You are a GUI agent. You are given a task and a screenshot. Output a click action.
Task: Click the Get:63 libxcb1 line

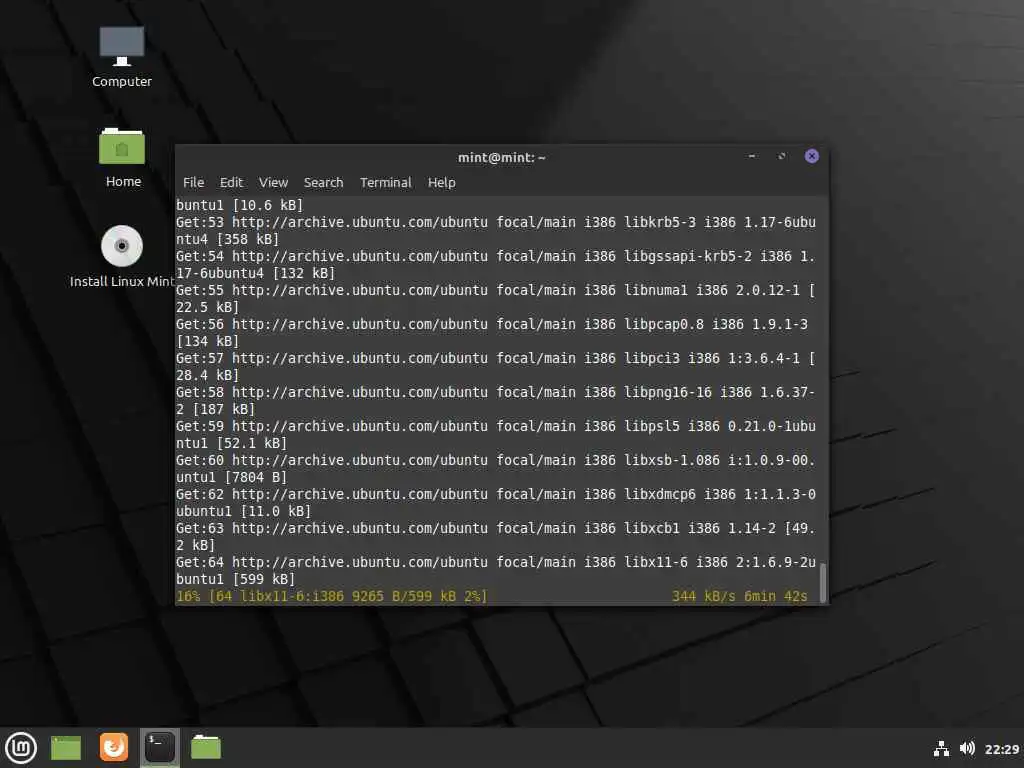(x=496, y=528)
